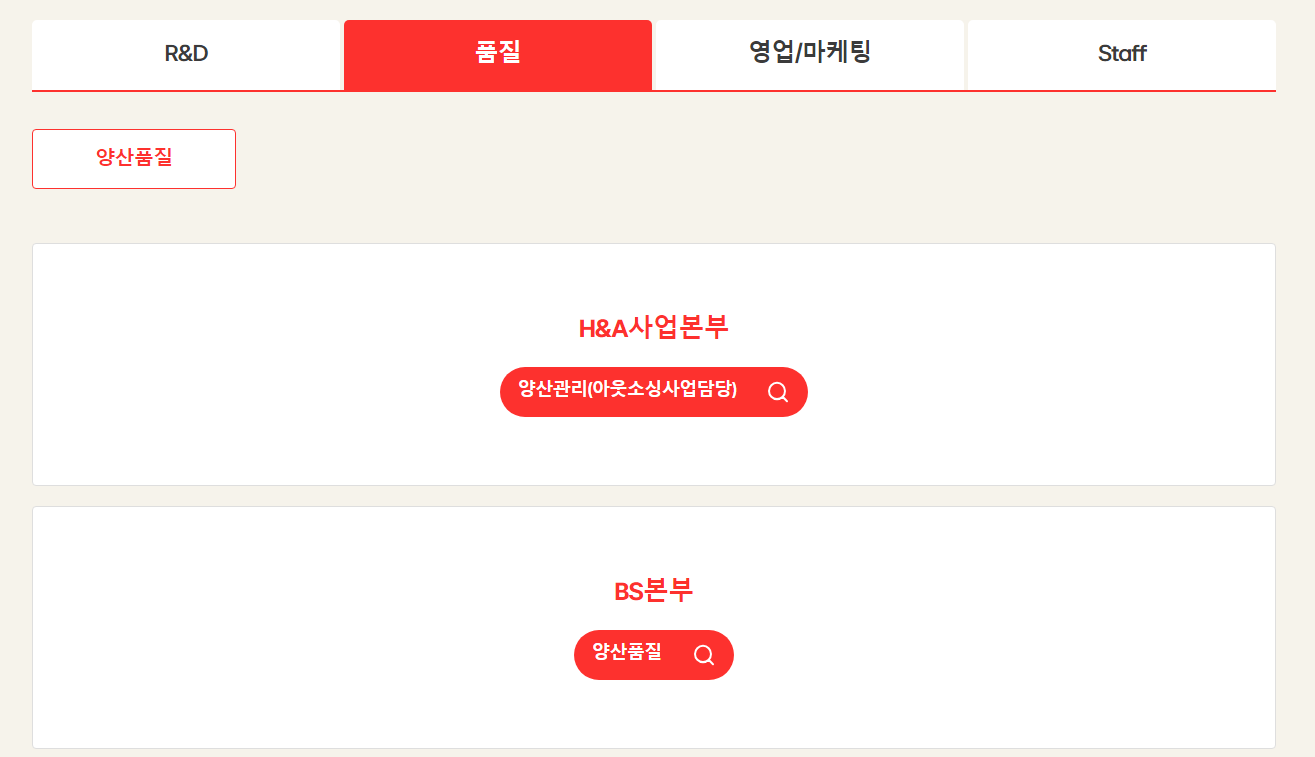
Task: Click the magnifying glass icon next to 양산관리(아웃소싱사업담당)
Action: pos(777,392)
